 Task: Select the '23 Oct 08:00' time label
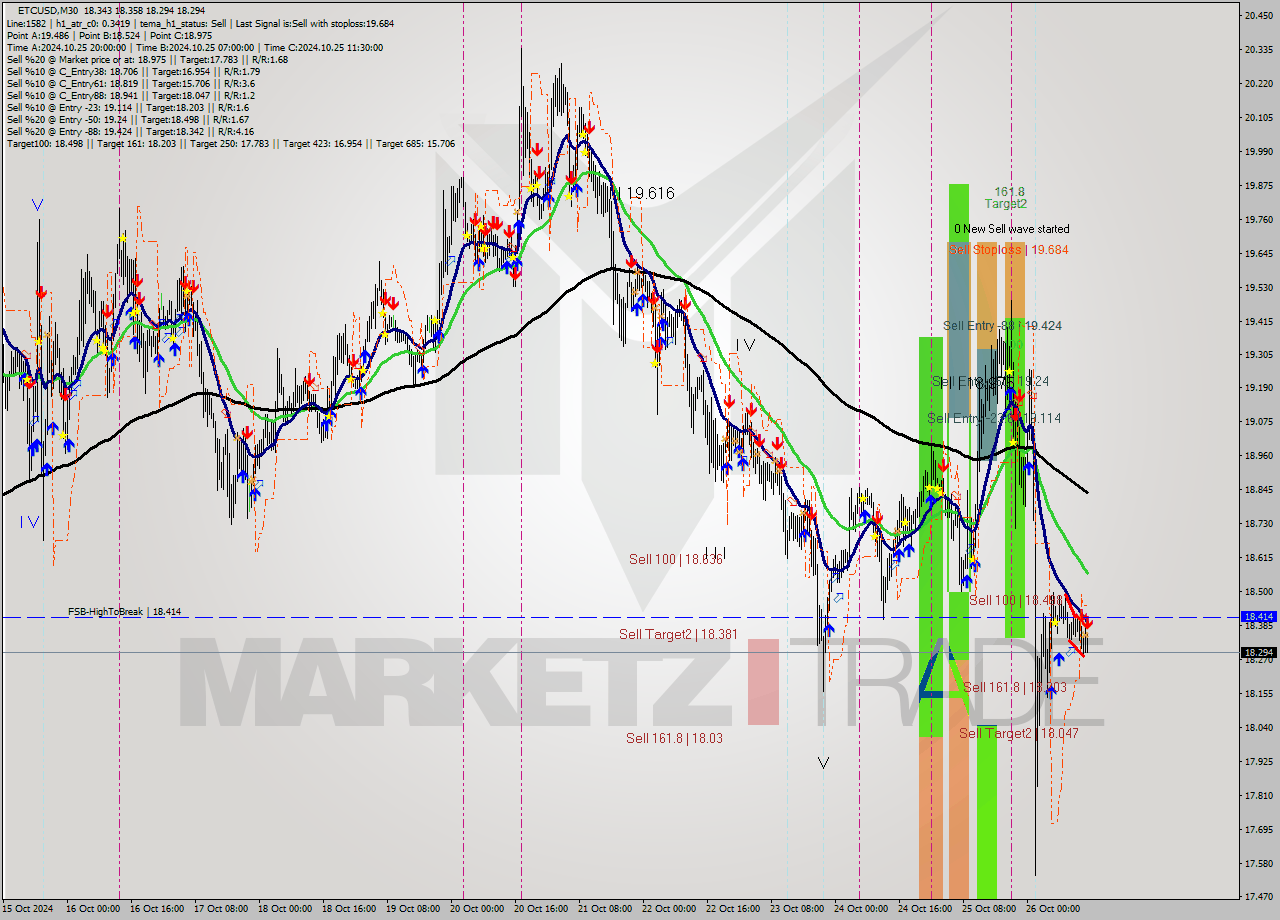796,909
